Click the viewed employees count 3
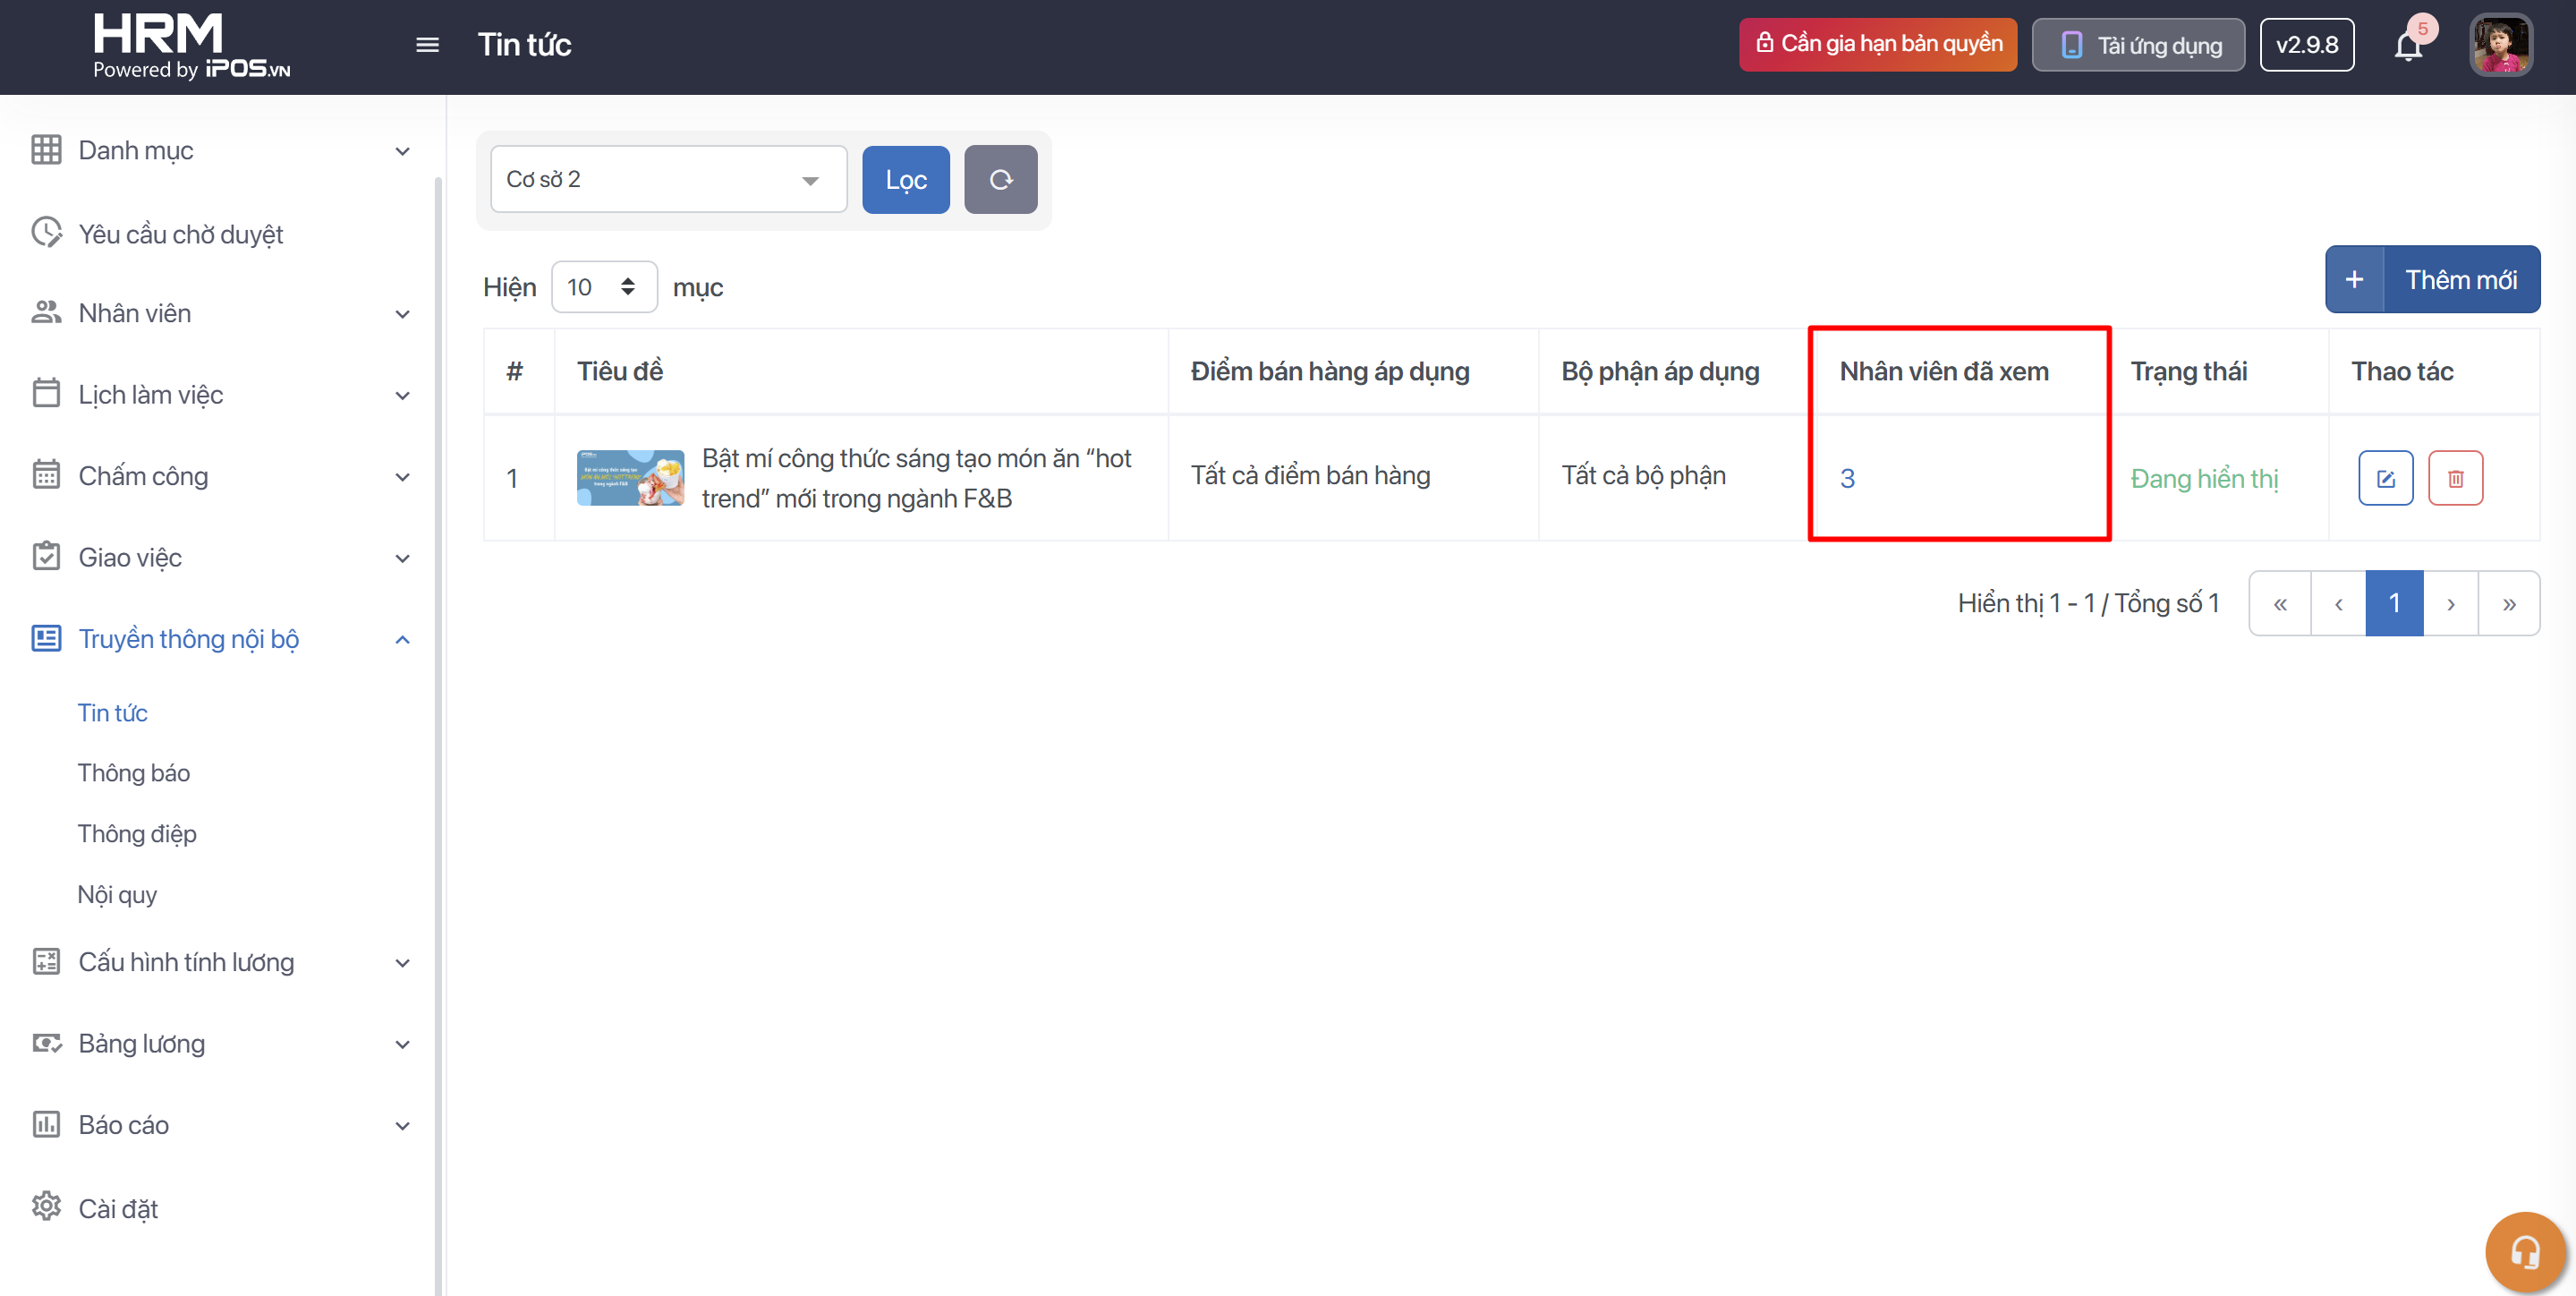This screenshot has height=1296, width=2576. pyautogui.click(x=1847, y=478)
